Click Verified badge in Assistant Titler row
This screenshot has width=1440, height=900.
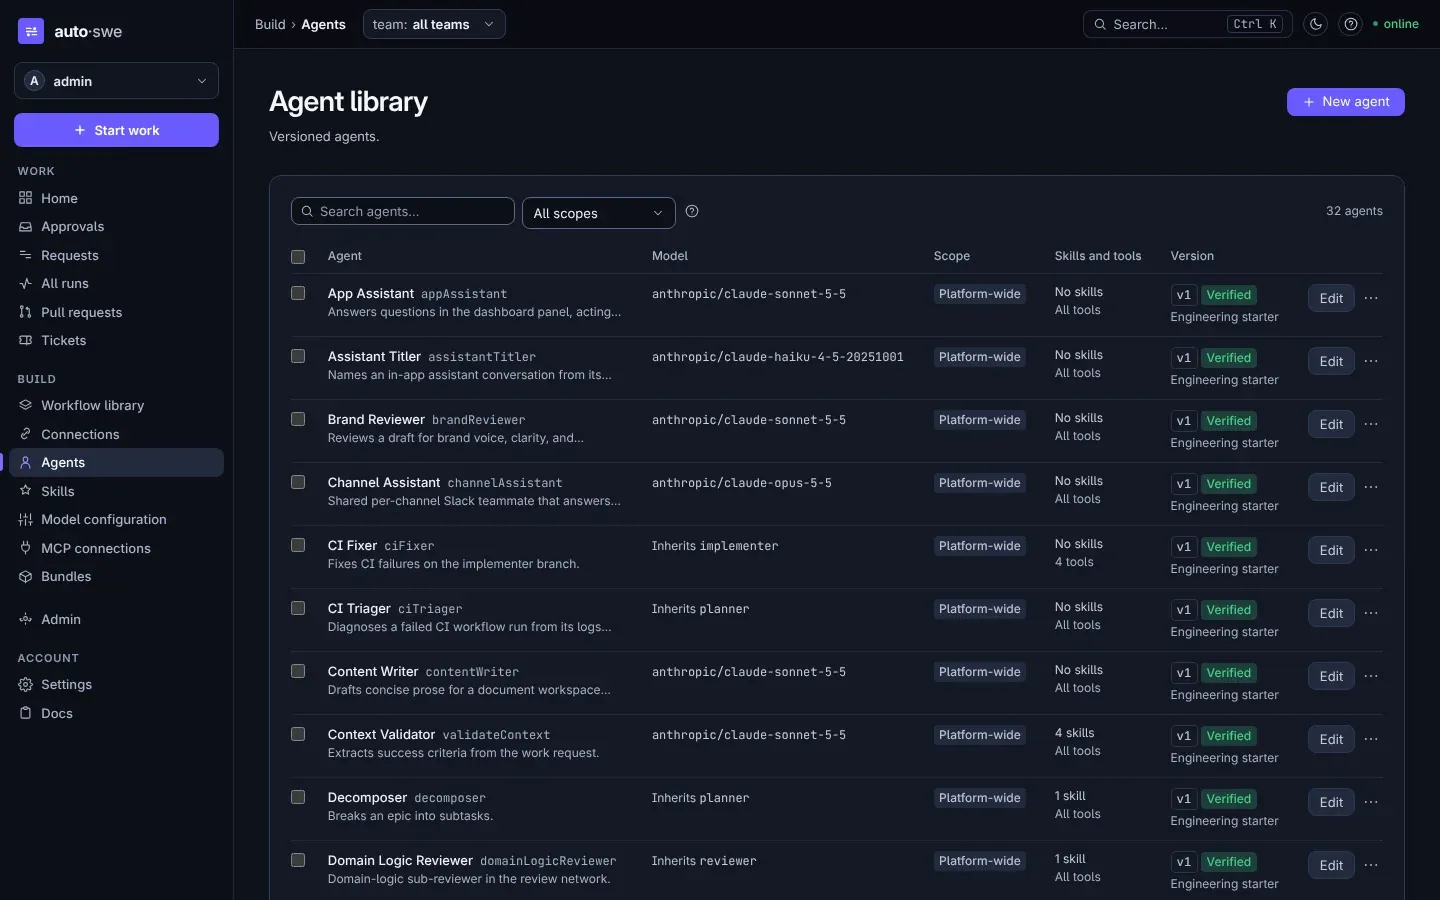1228,358
